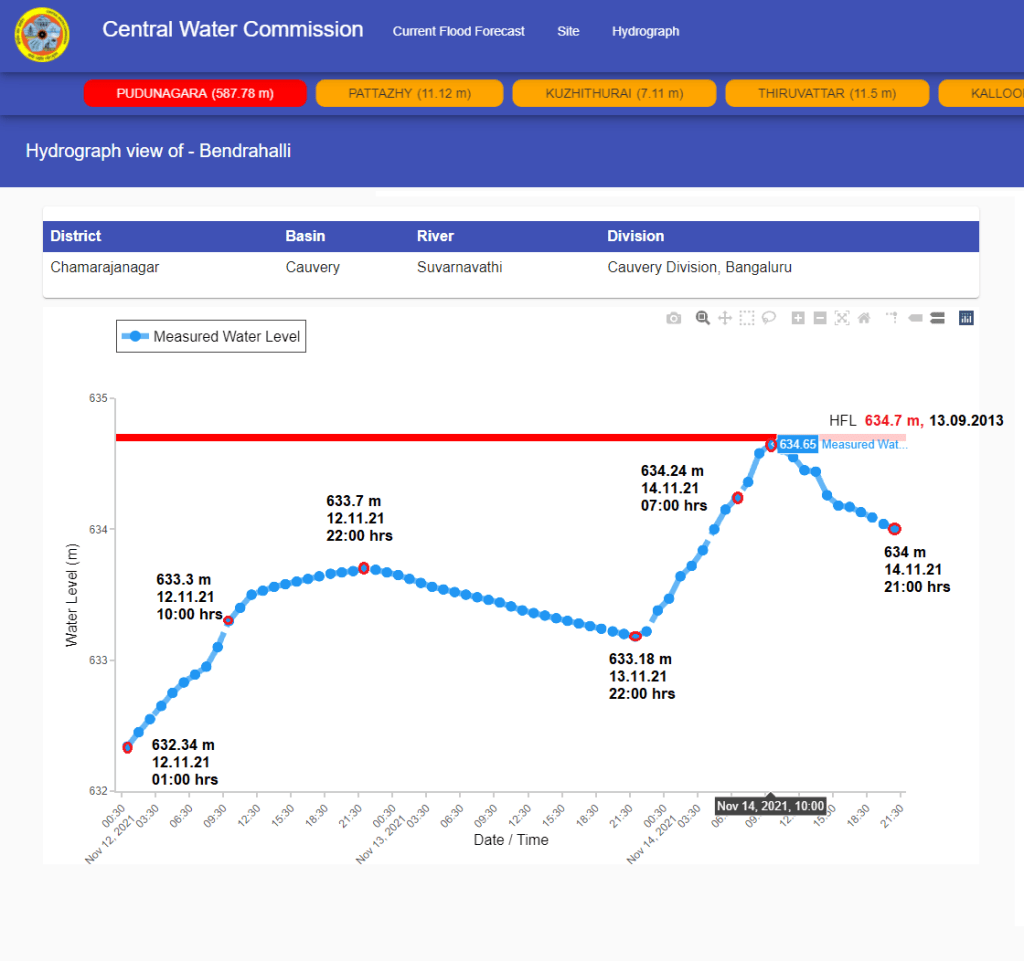Reset axes with the home icon

[x=864, y=318]
